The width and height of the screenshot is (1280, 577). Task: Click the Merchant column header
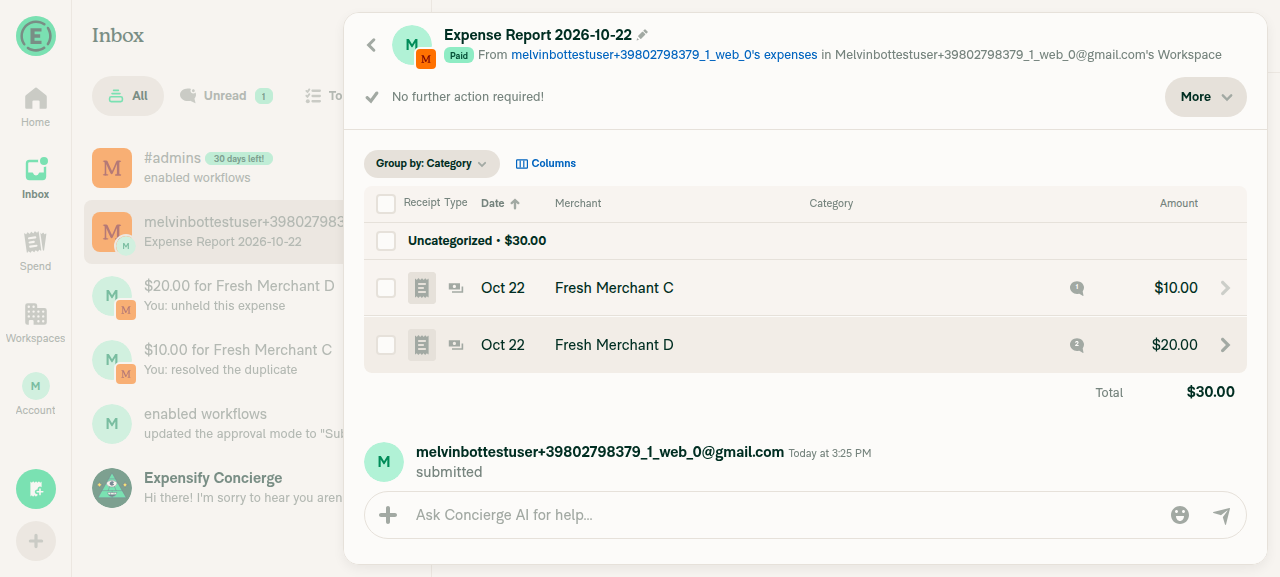tap(578, 203)
